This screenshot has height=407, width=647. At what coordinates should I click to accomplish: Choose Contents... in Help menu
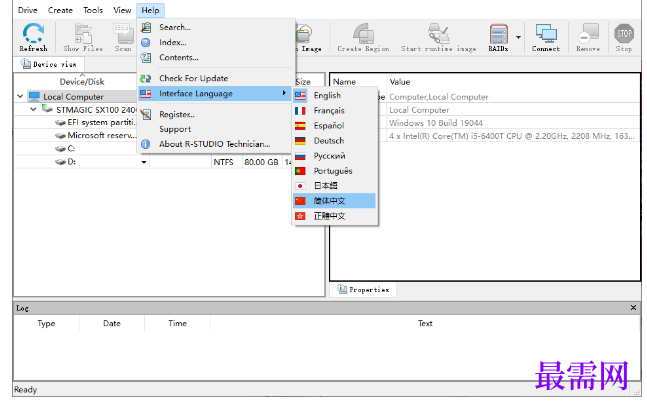pyautogui.click(x=216, y=58)
